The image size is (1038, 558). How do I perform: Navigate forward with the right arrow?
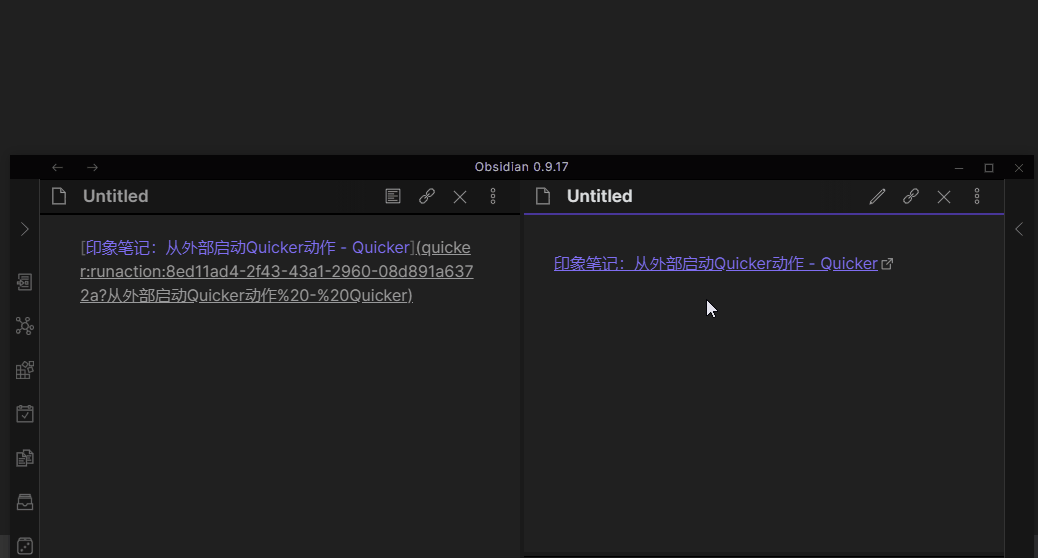[92, 167]
